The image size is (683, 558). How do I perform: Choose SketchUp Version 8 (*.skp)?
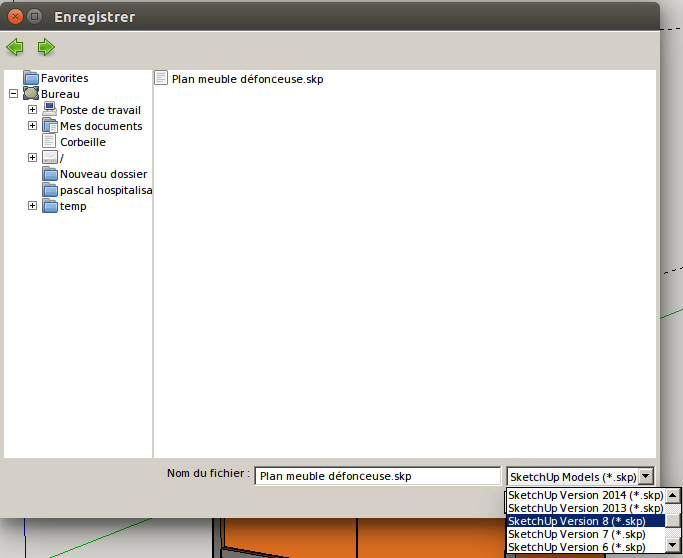[586, 521]
